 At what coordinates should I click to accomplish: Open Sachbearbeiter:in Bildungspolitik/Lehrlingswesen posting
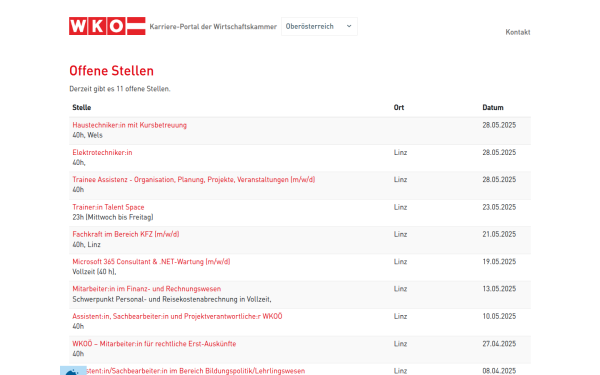[x=195, y=371]
